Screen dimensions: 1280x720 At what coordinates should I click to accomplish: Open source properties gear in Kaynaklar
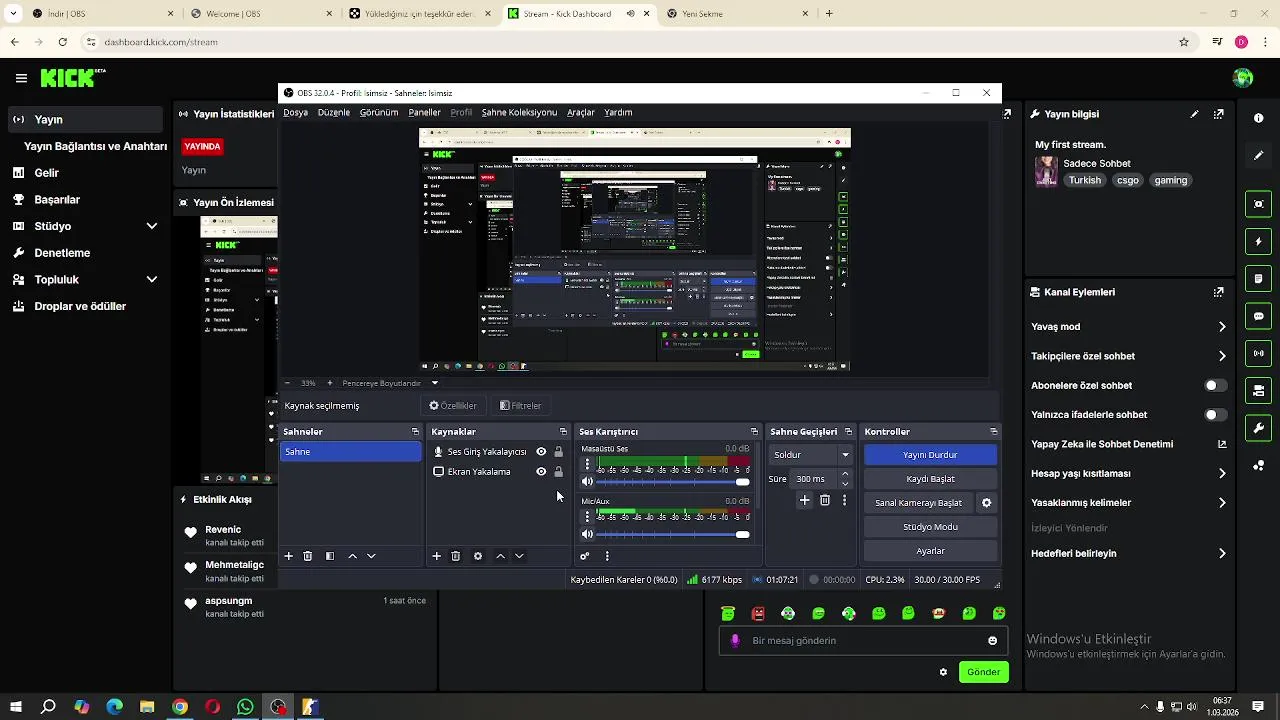478,556
